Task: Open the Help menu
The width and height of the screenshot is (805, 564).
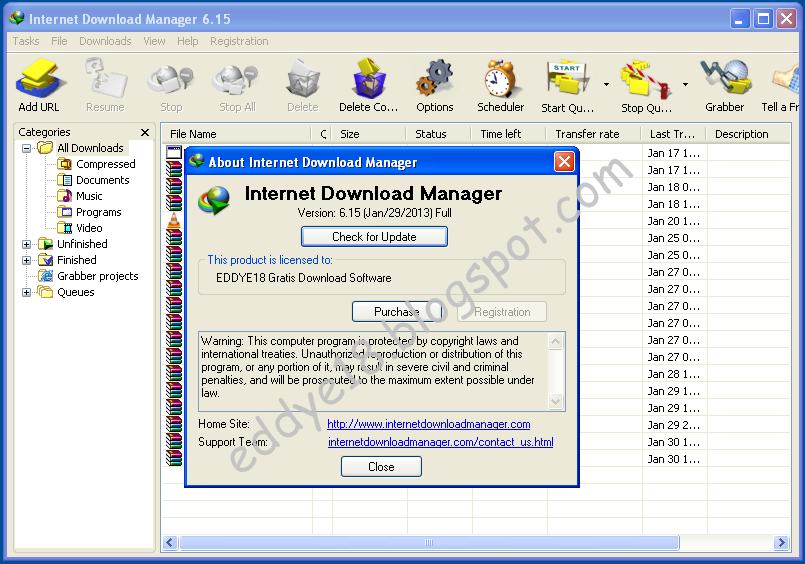Action: click(187, 41)
